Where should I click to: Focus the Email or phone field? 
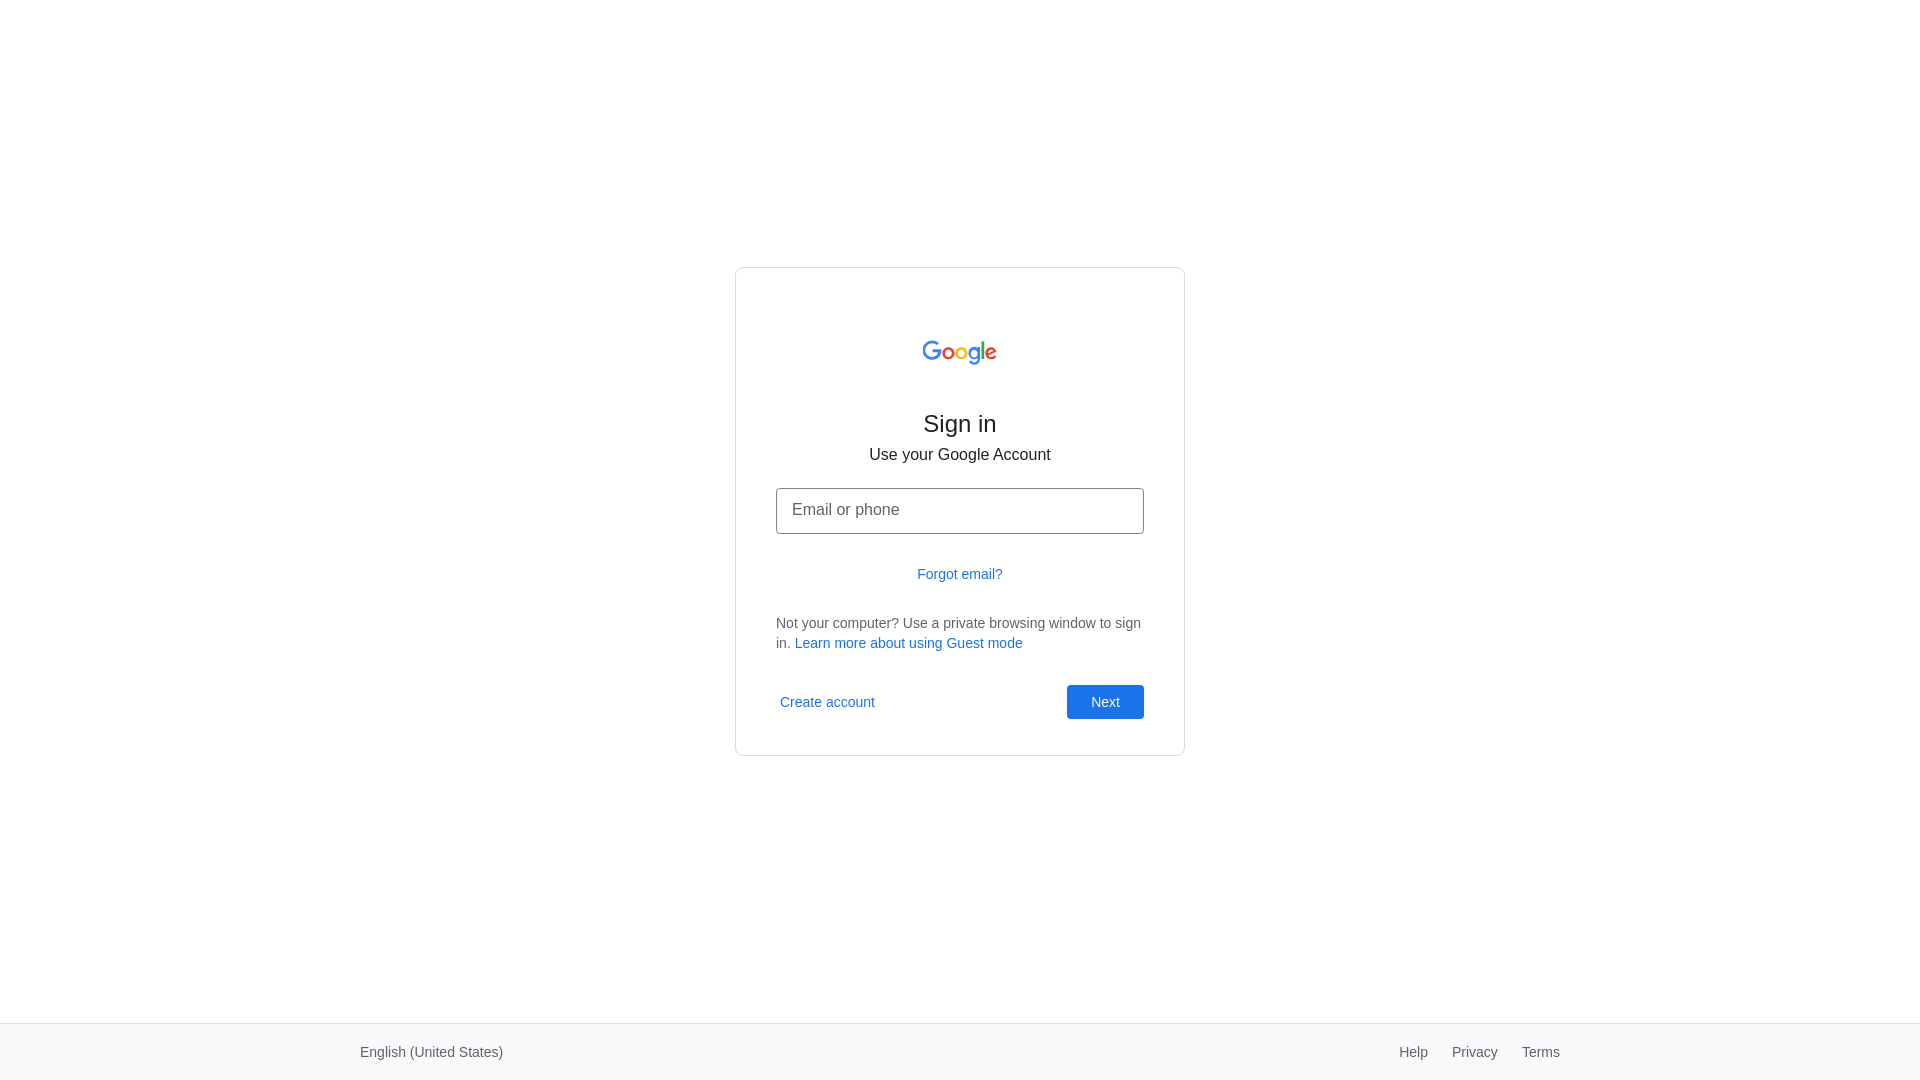960,511
